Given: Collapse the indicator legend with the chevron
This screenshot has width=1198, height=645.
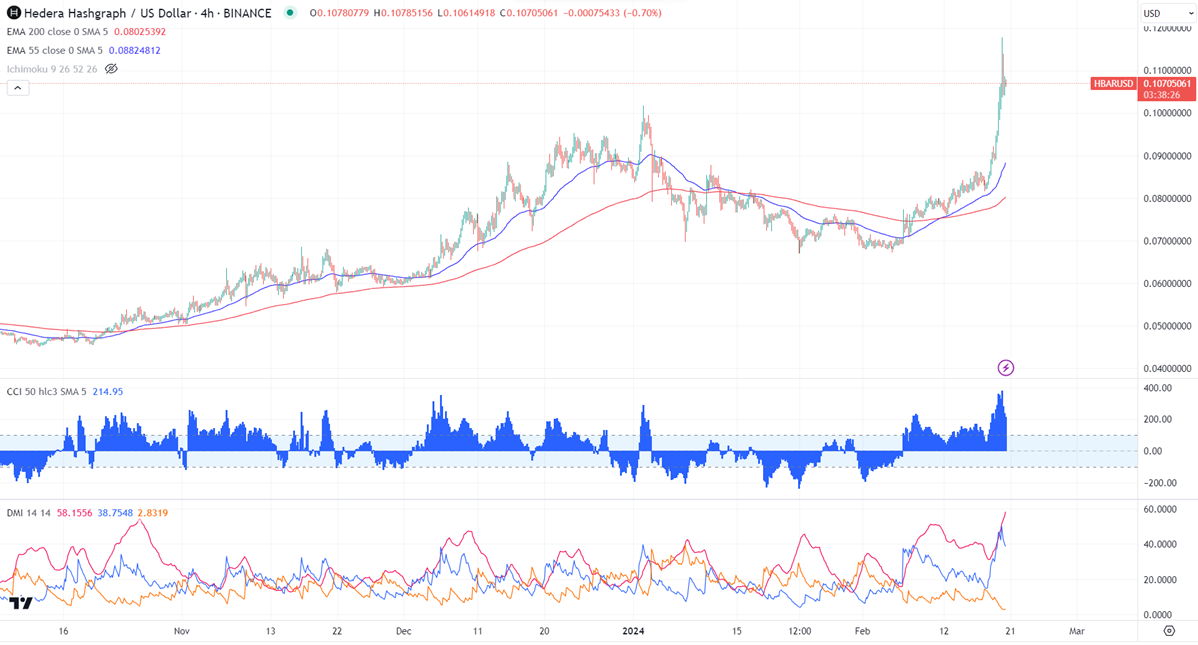Looking at the screenshot, I should 18,88.
